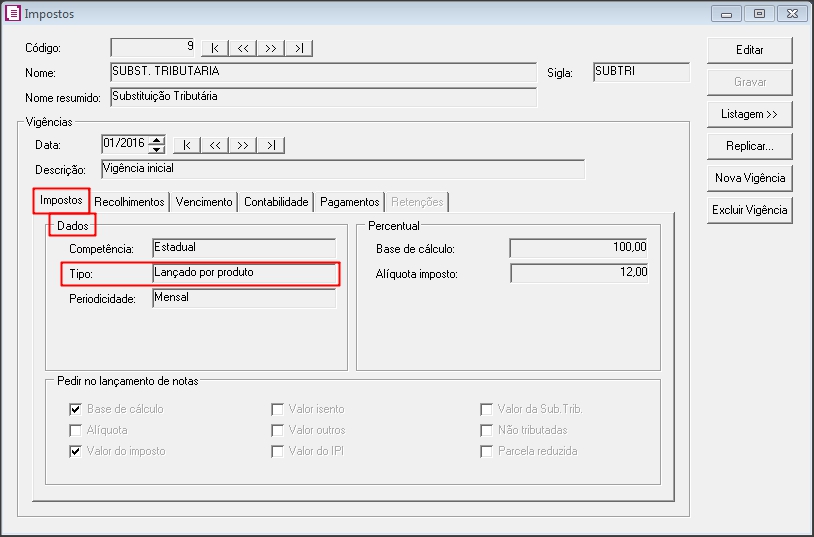Toggle Valor da Sub.Trib. checkbox
The width and height of the screenshot is (814, 537).
pos(486,409)
